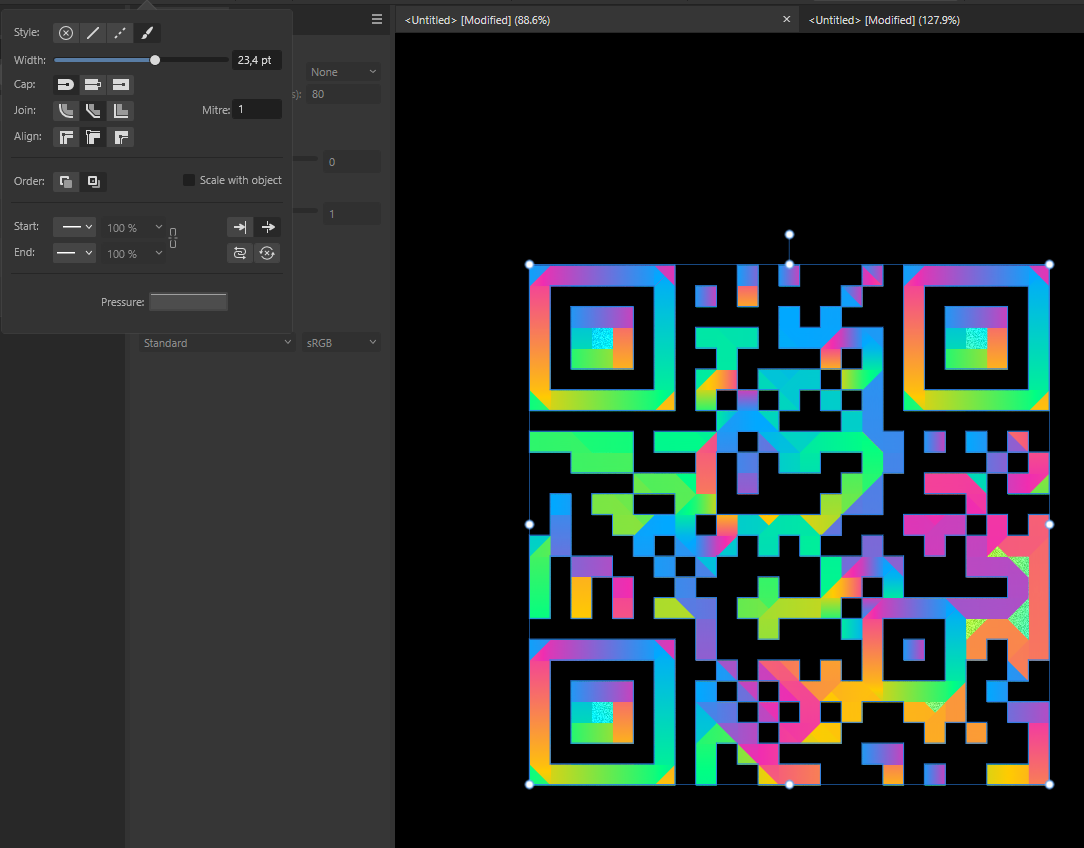Click the top-left corner selection handle
This screenshot has height=848, width=1084.
pos(530,264)
